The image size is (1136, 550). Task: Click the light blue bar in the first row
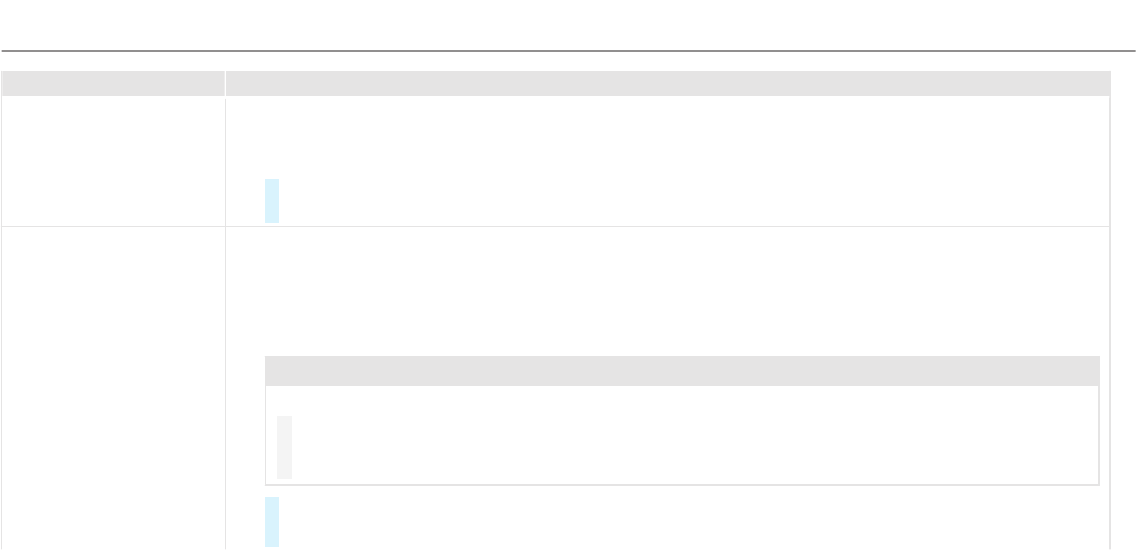[272, 201]
